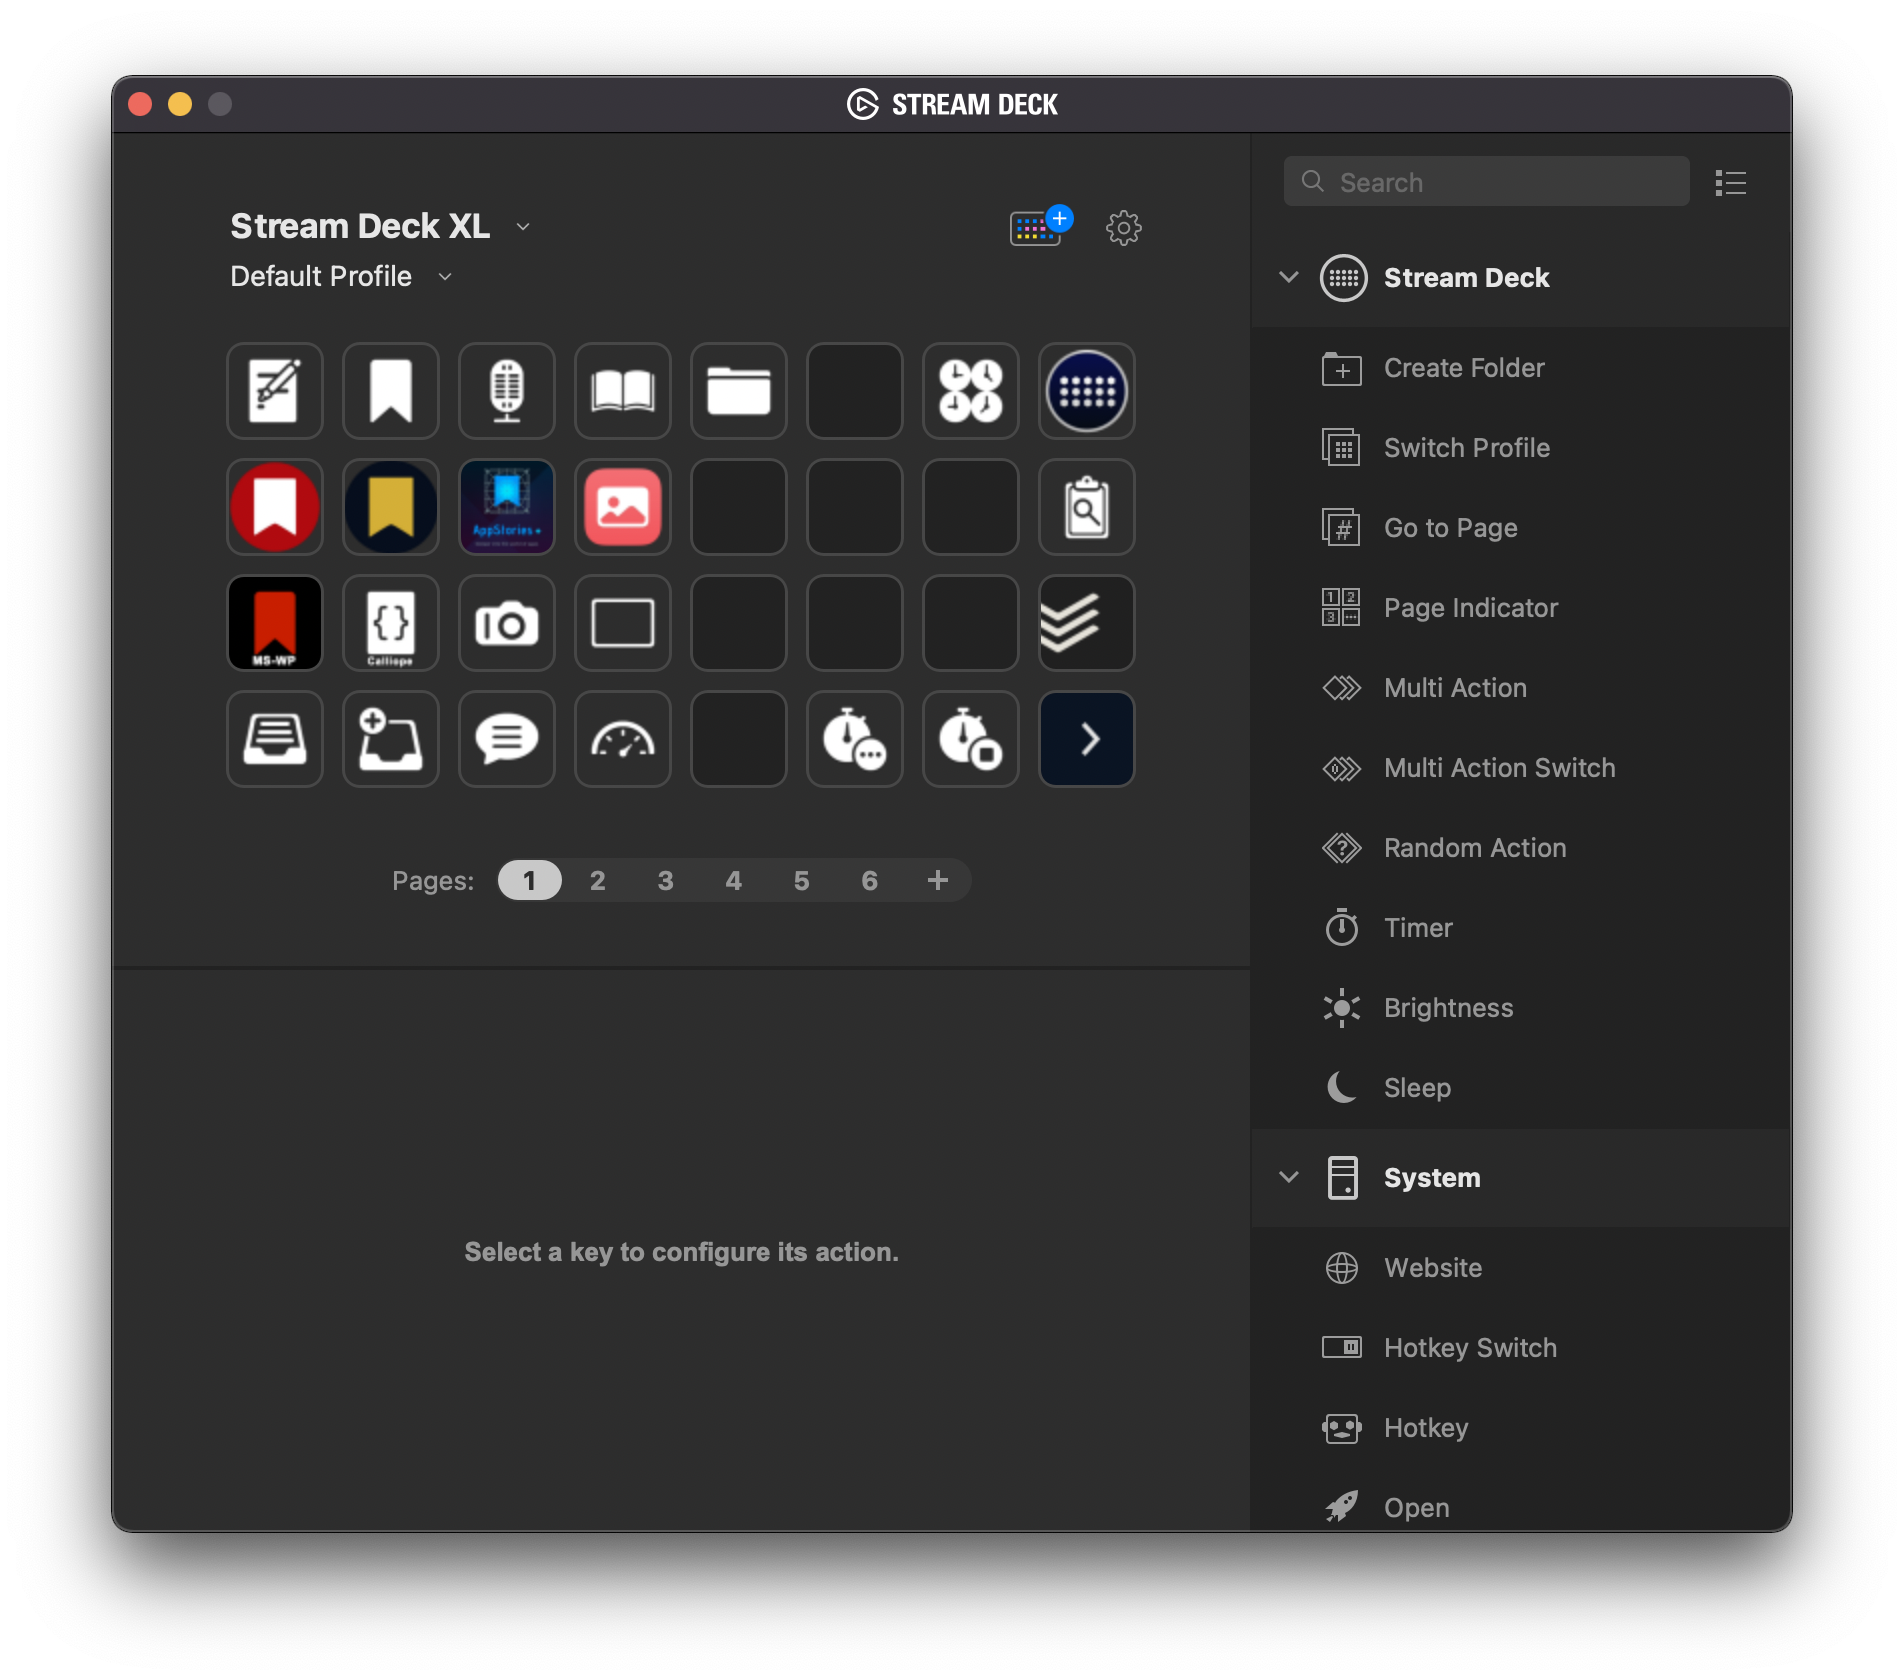1904x1680 pixels.
Task: Select the empty key left of the stopwatch keys
Action: click(x=739, y=739)
